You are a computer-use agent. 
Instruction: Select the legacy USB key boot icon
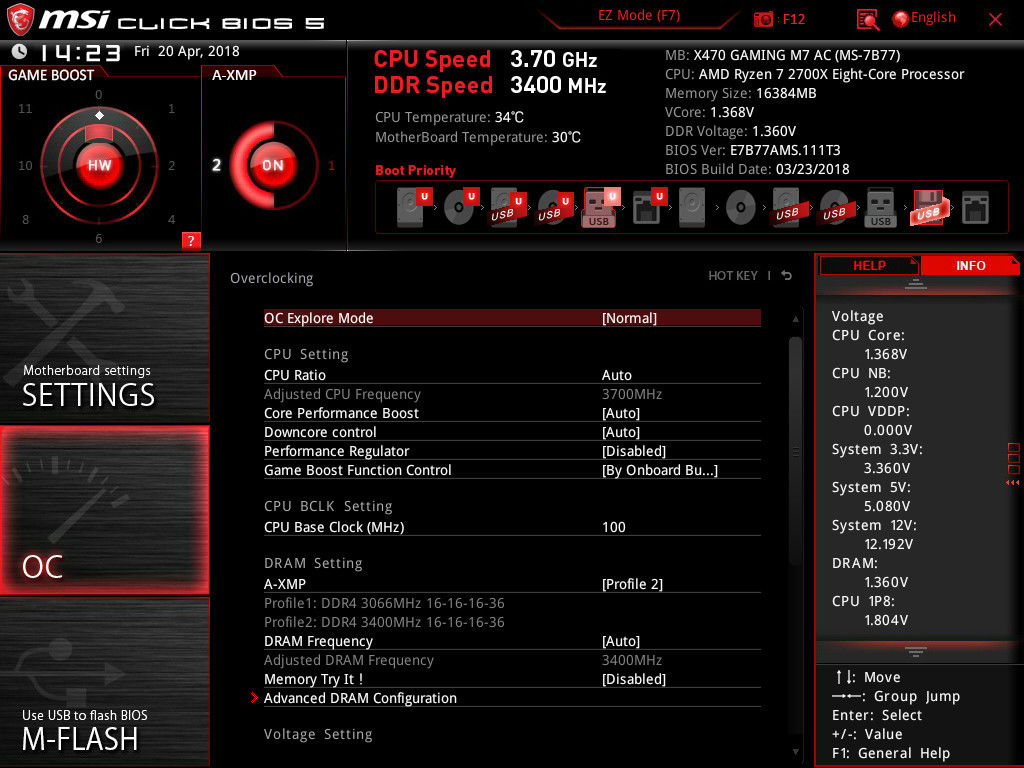click(880, 207)
